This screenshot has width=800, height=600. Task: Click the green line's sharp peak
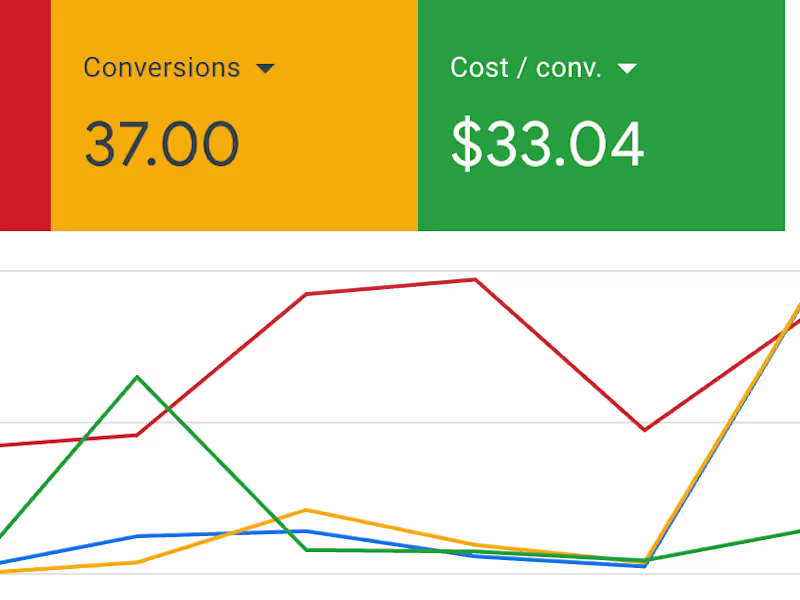click(x=138, y=377)
